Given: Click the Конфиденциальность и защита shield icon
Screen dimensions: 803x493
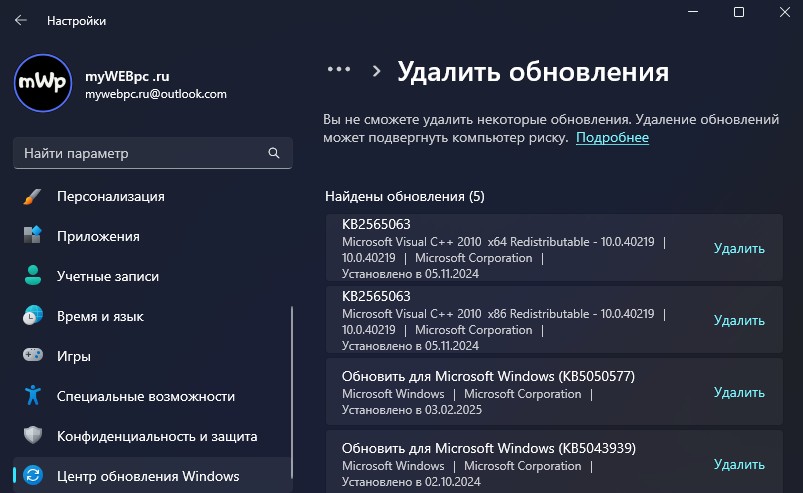Looking at the screenshot, I should [x=33, y=436].
